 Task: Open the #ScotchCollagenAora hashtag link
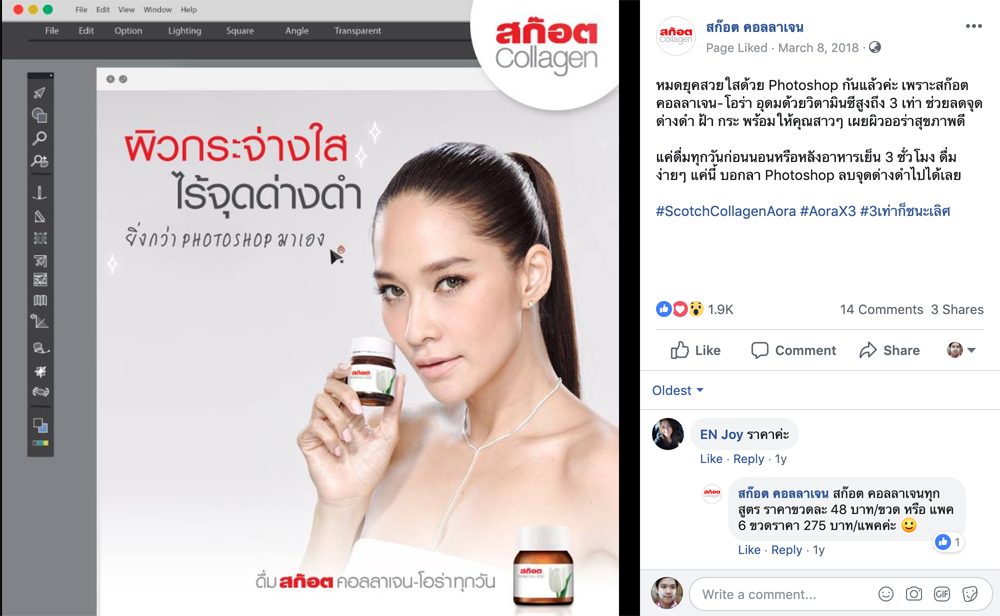[726, 211]
